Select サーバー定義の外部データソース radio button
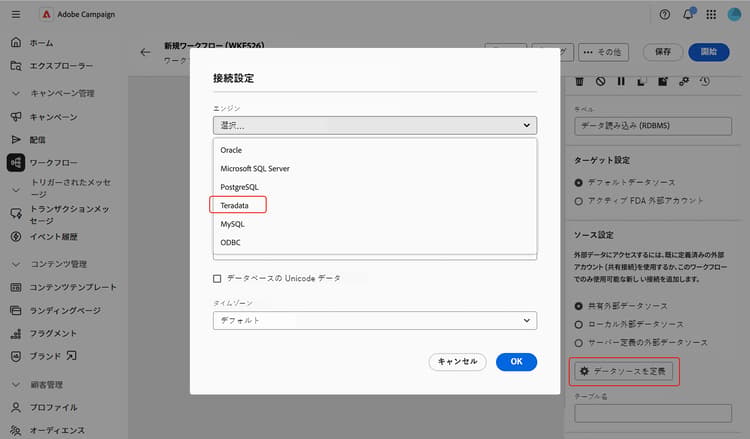This screenshot has height=439, width=750. (x=578, y=342)
